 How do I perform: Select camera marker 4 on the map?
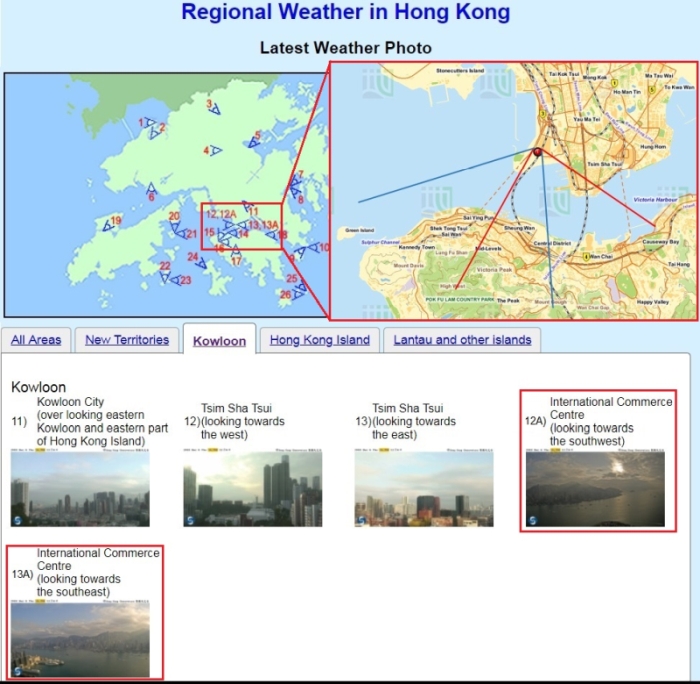(215, 151)
